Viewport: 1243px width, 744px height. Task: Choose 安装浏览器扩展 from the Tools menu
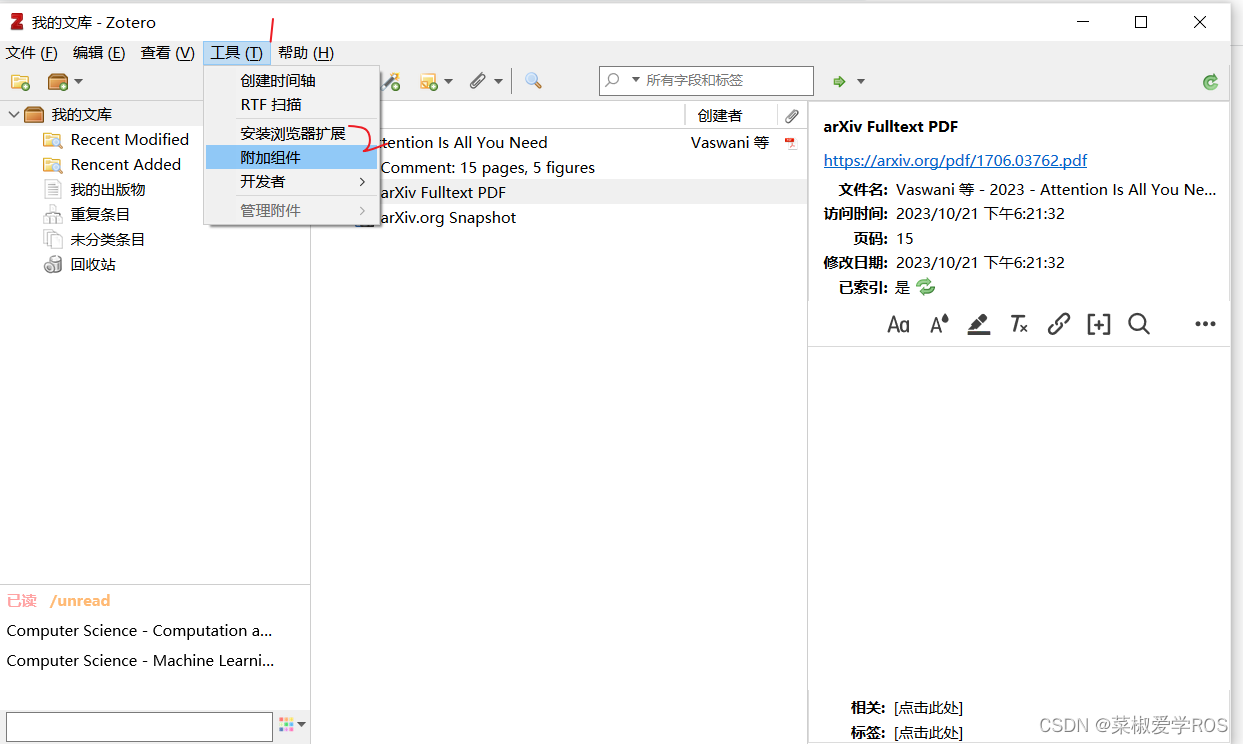pos(292,133)
